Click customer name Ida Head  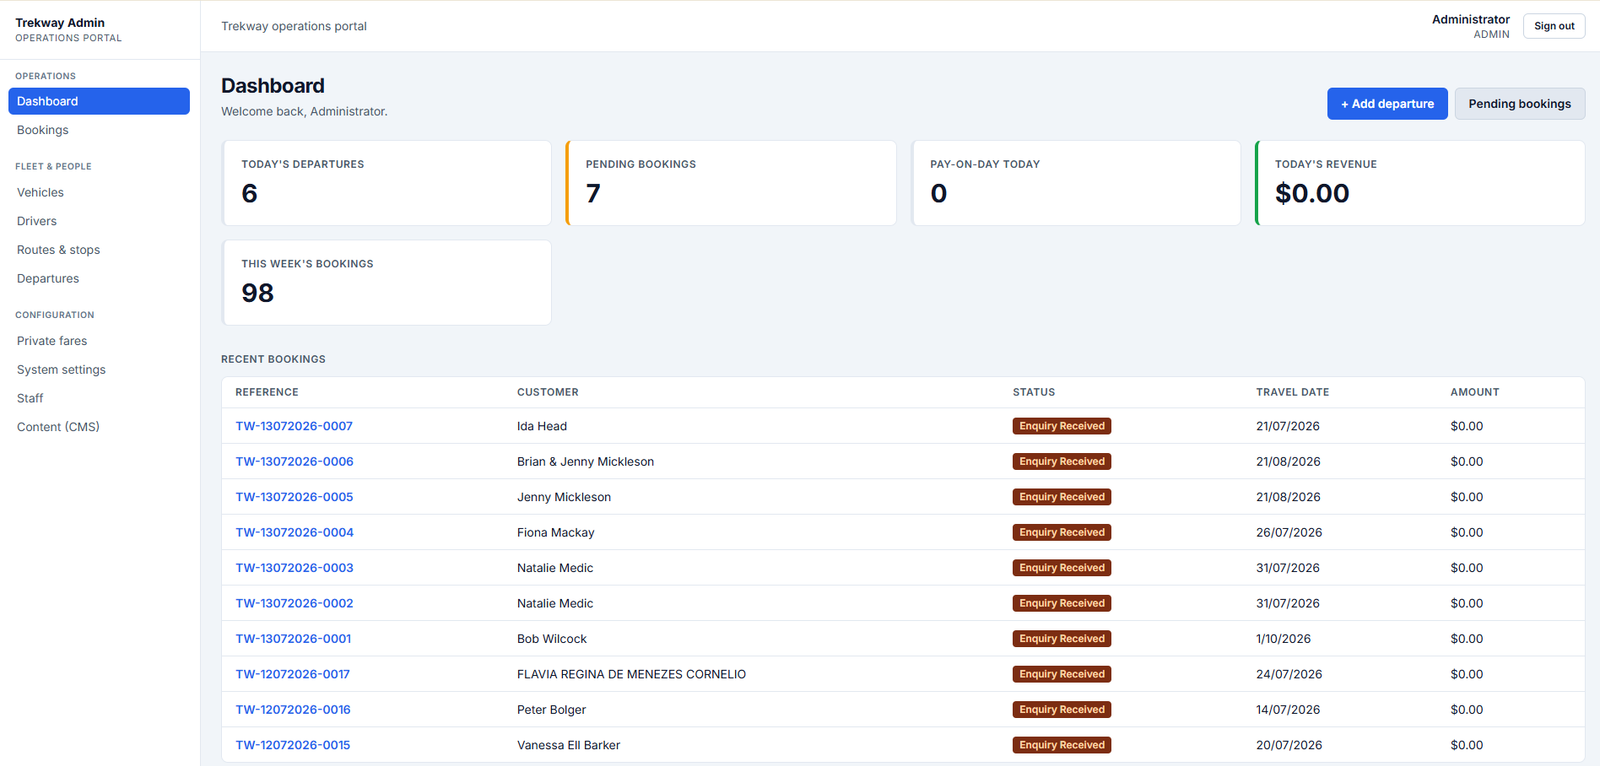pos(542,426)
